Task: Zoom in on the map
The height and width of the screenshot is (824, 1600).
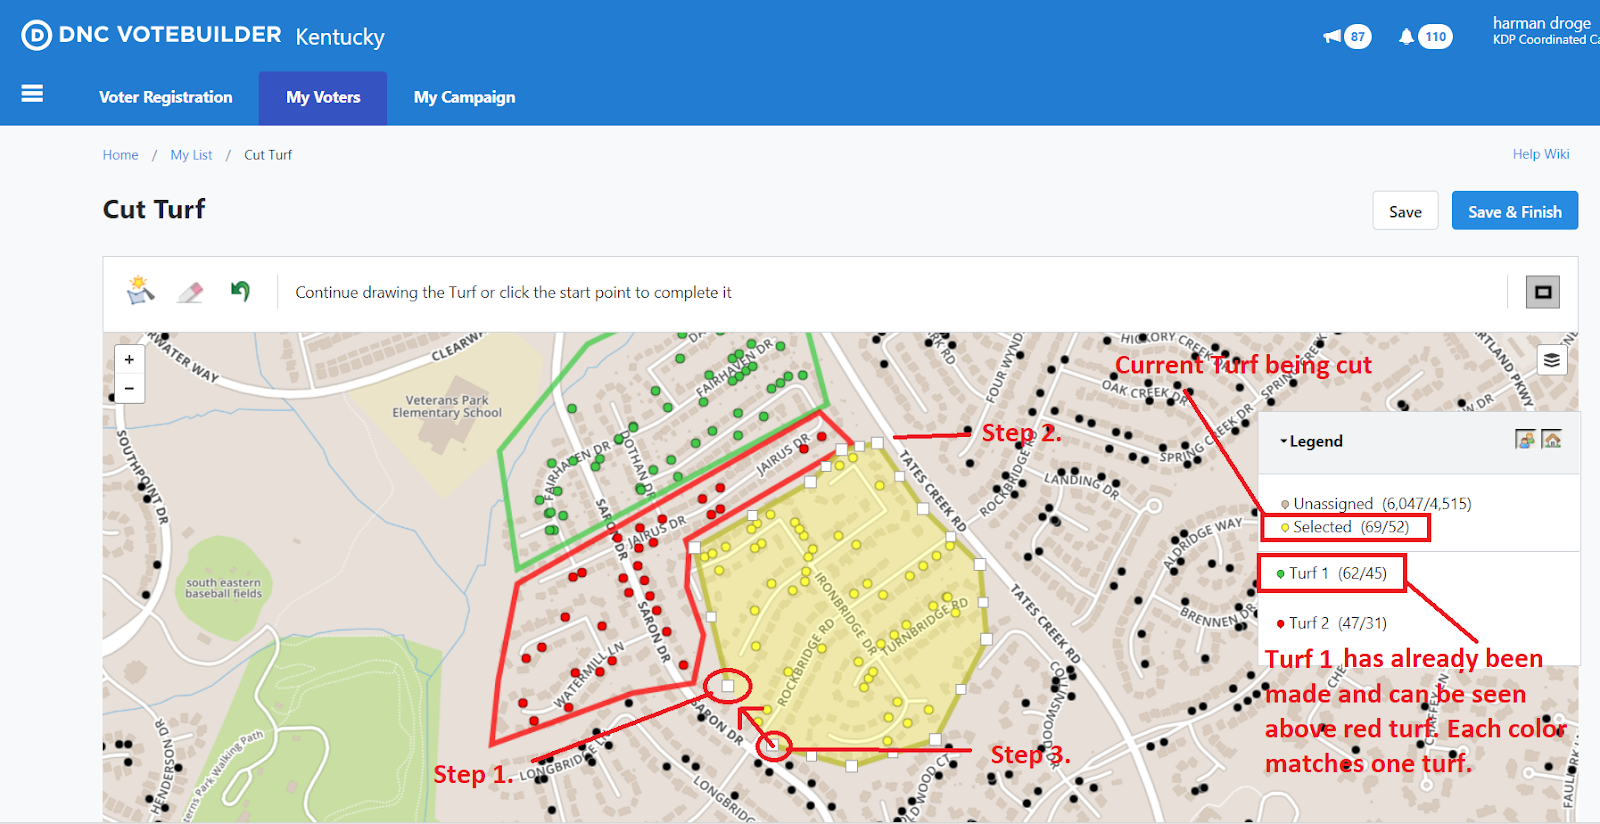Action: tap(129, 360)
